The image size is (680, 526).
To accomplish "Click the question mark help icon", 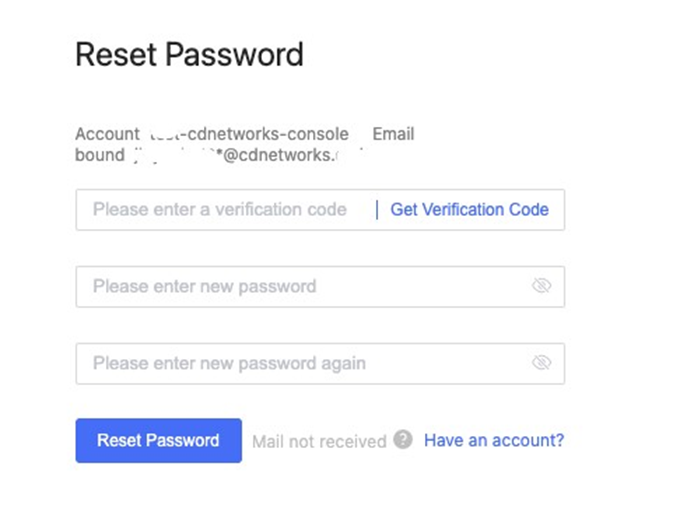I will [402, 440].
